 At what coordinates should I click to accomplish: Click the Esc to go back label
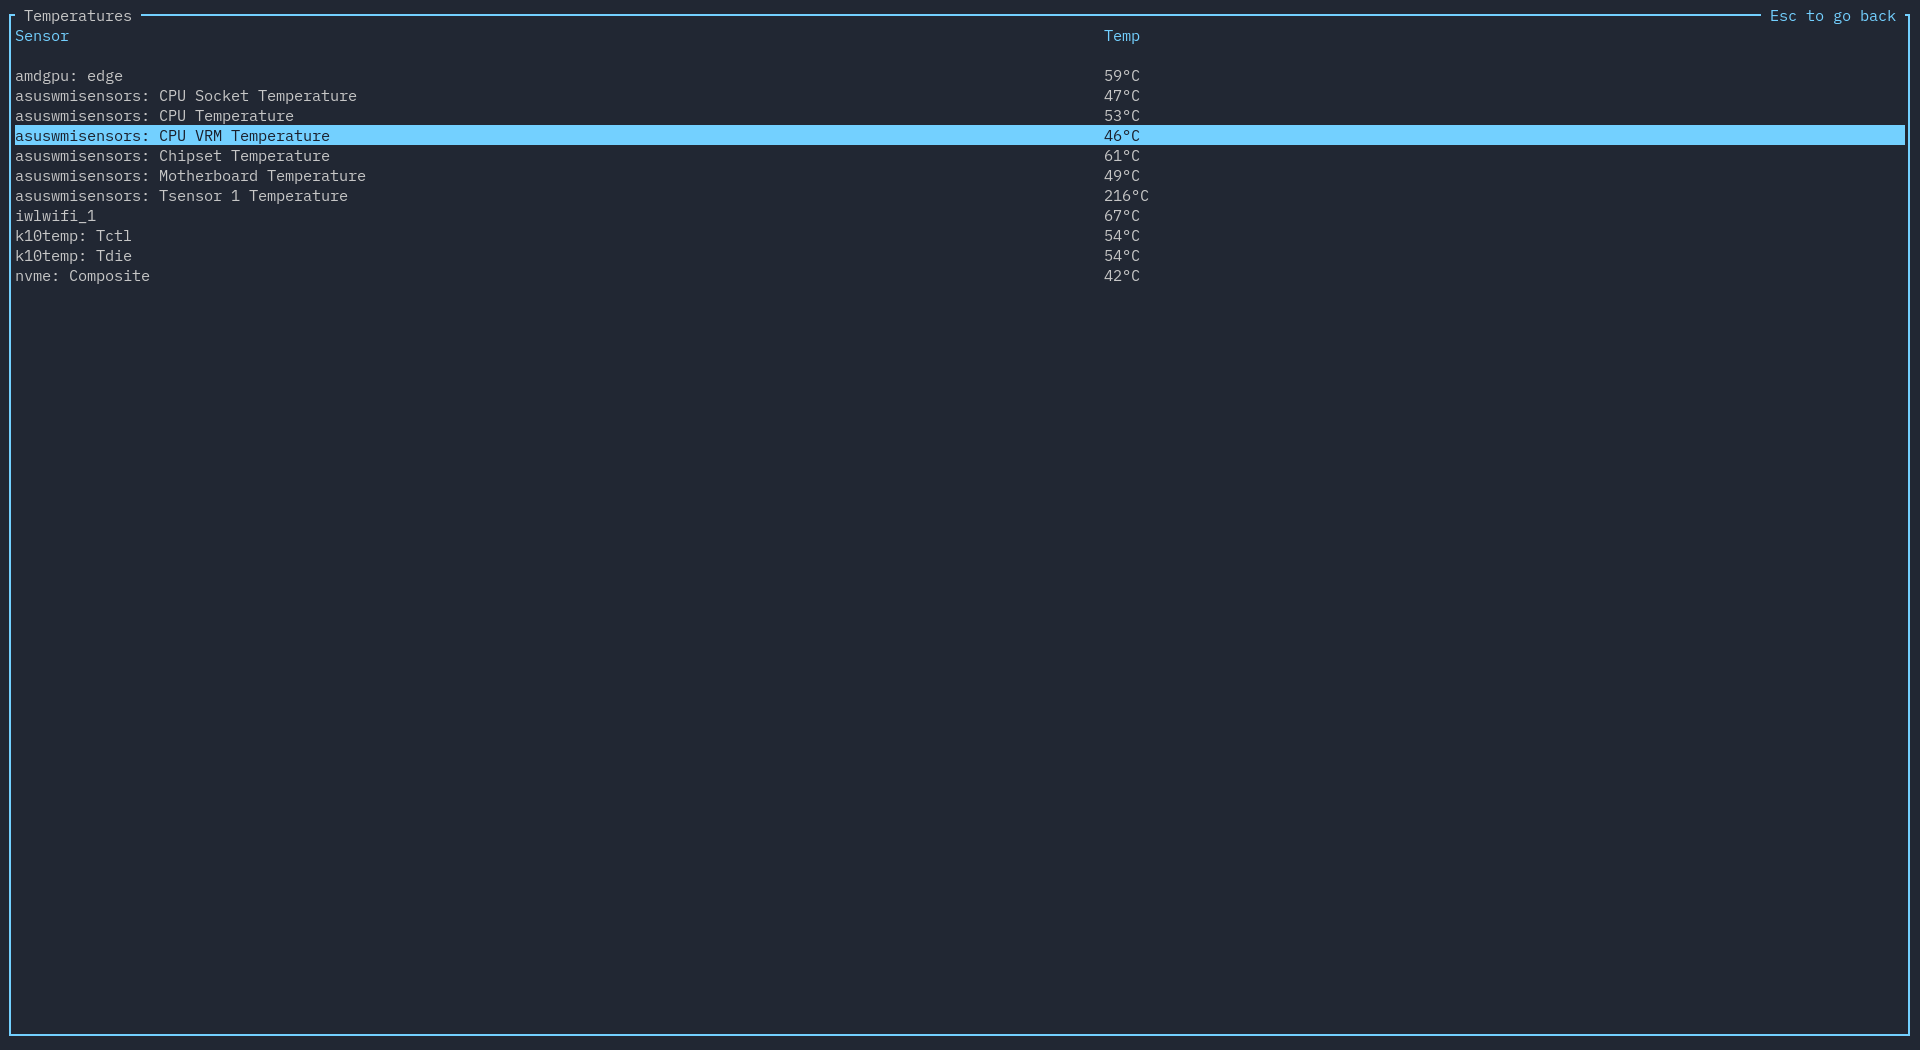pyautogui.click(x=1832, y=16)
